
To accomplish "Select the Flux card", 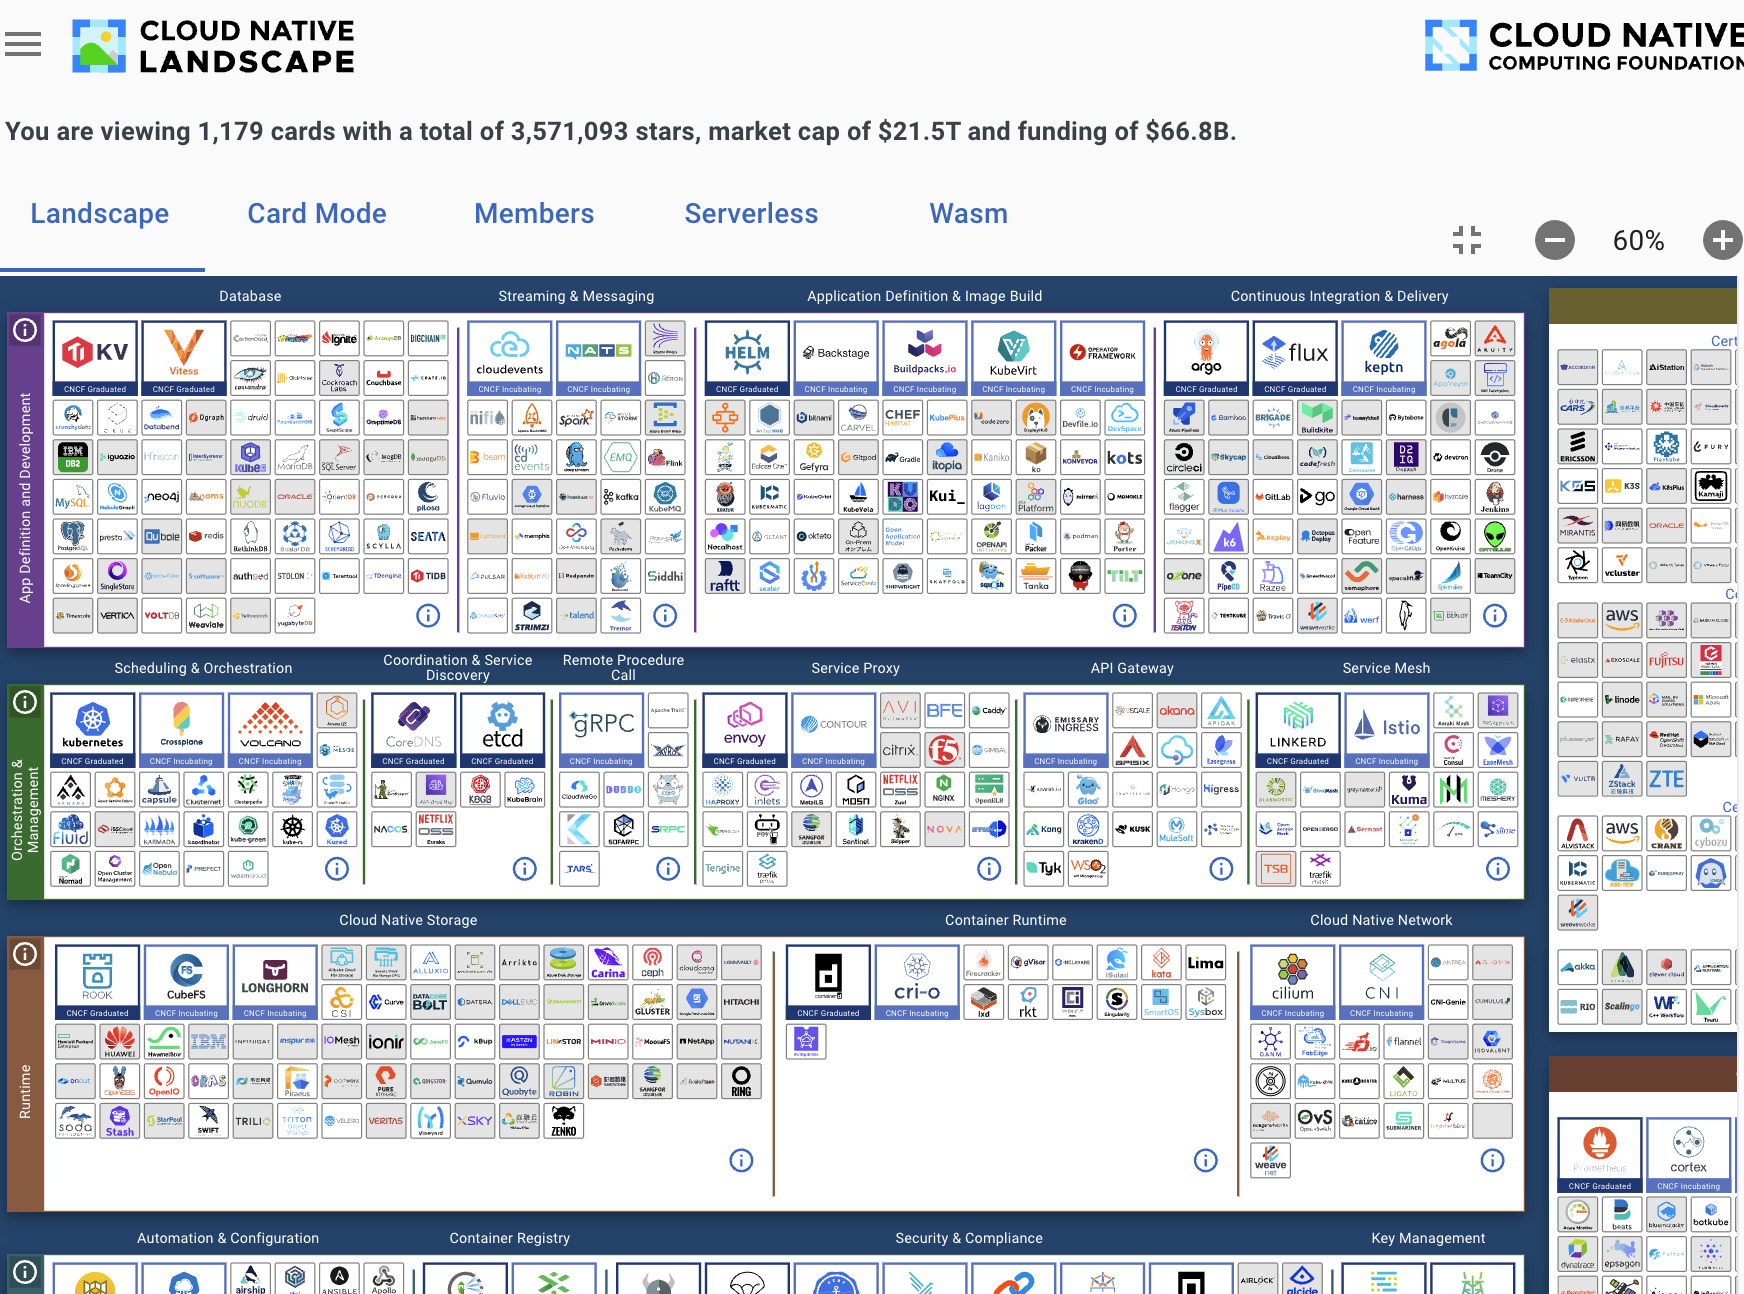I will pos(1295,358).
